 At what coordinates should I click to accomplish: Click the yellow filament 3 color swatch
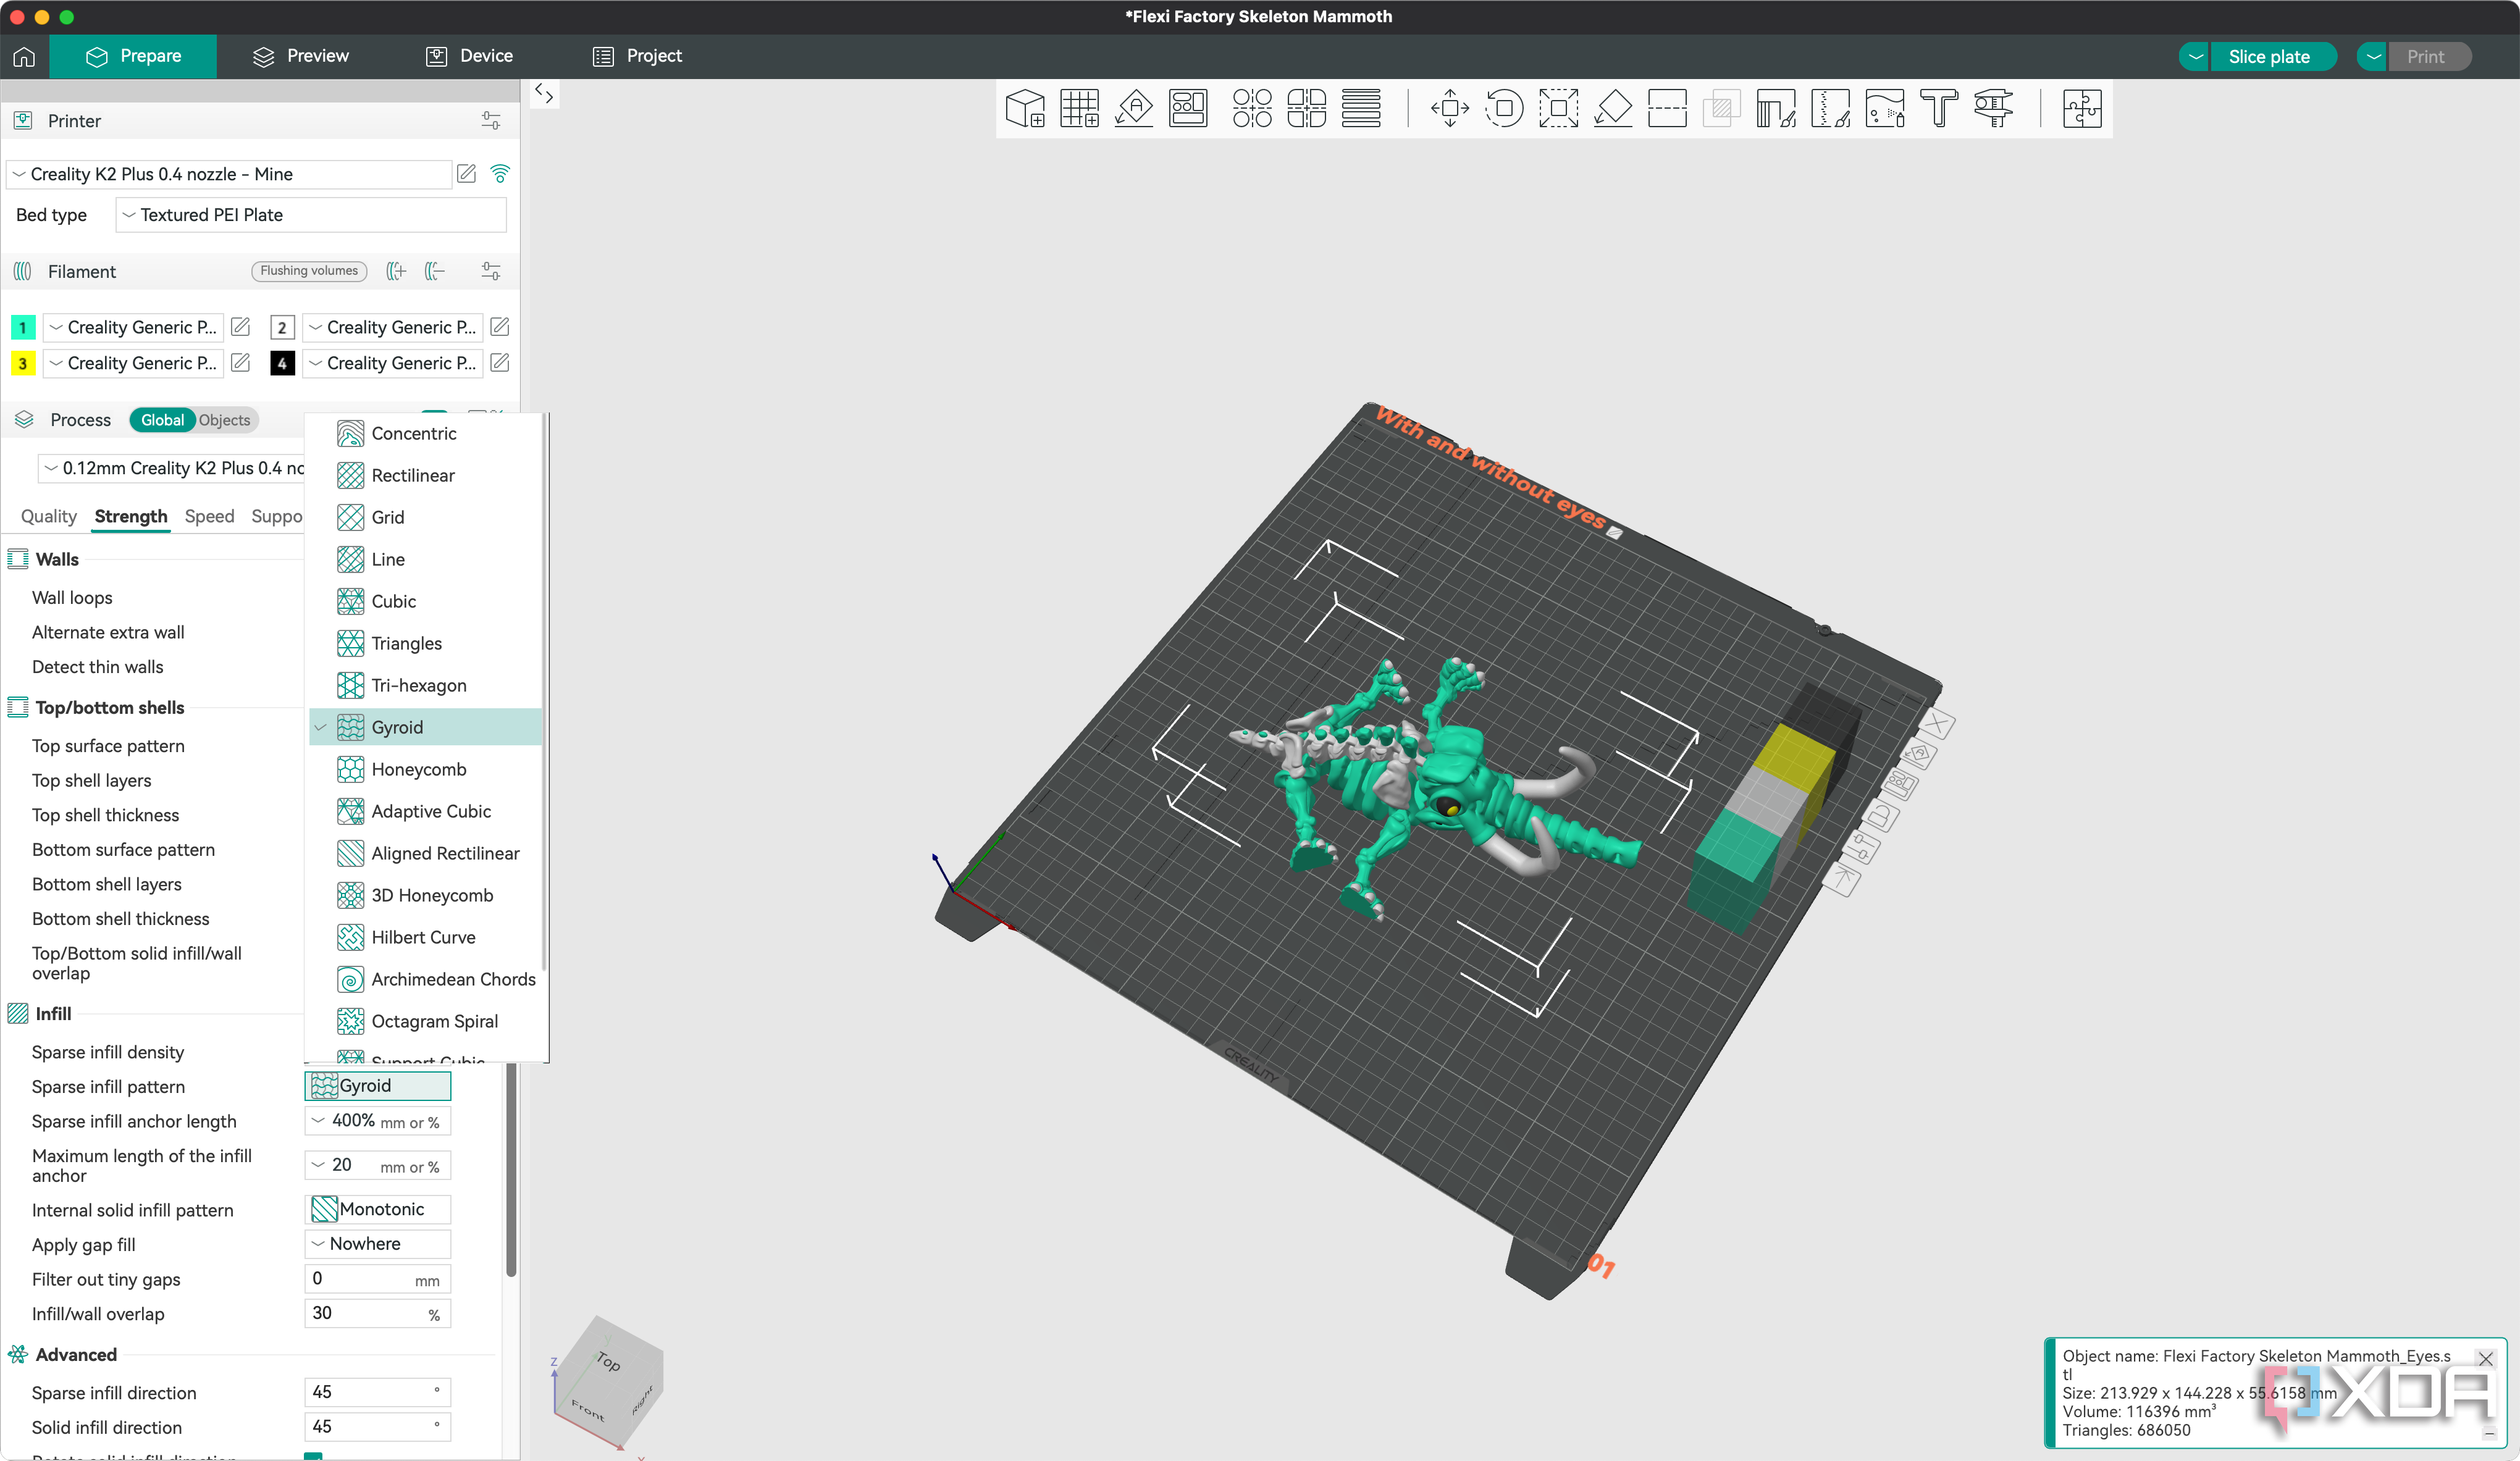click(x=22, y=363)
